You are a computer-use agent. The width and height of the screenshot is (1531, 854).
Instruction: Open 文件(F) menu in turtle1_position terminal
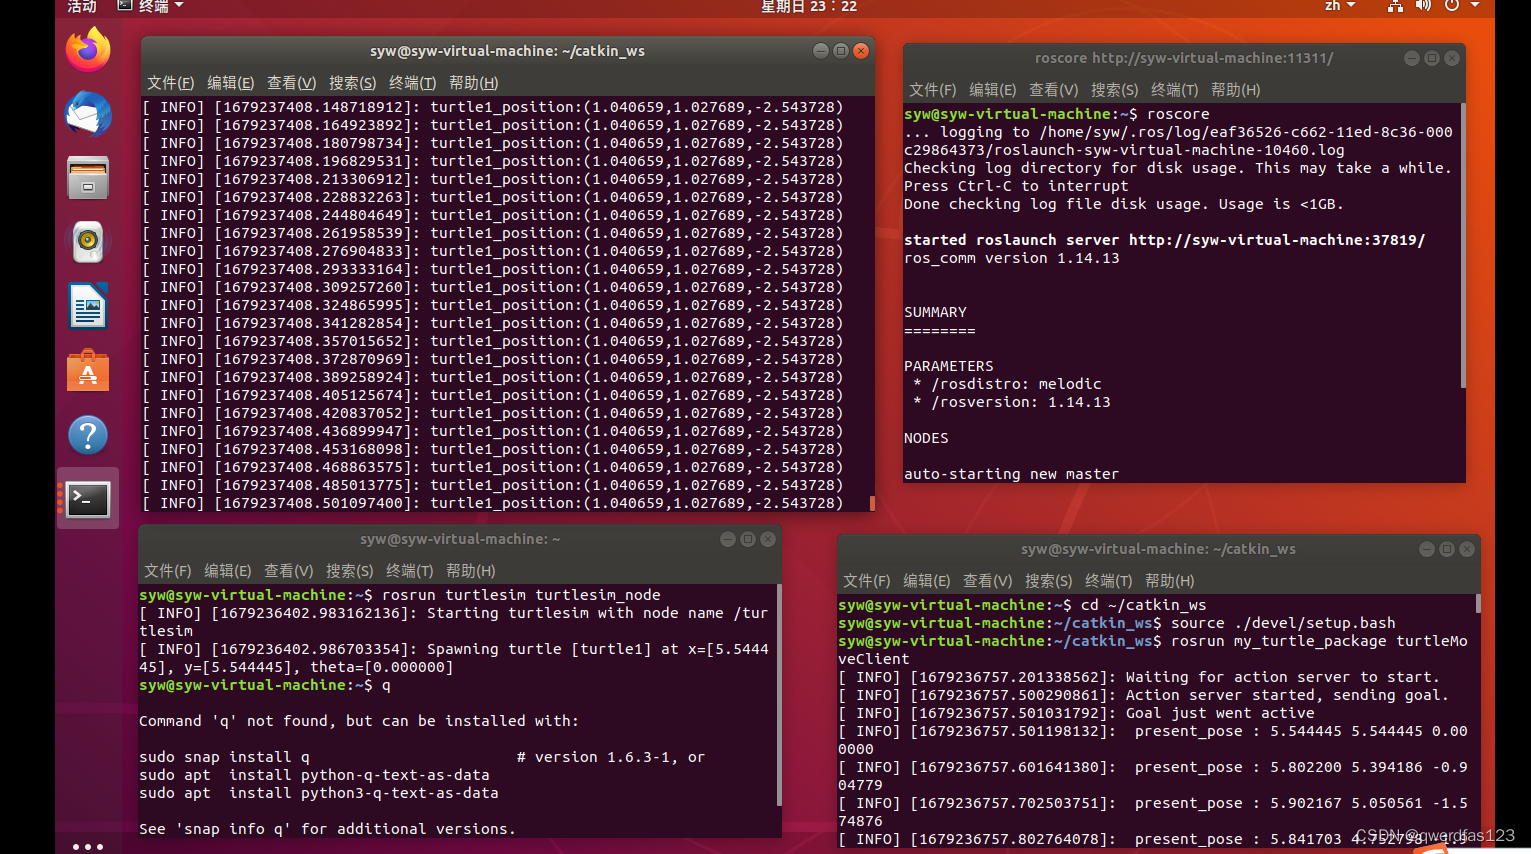point(170,83)
